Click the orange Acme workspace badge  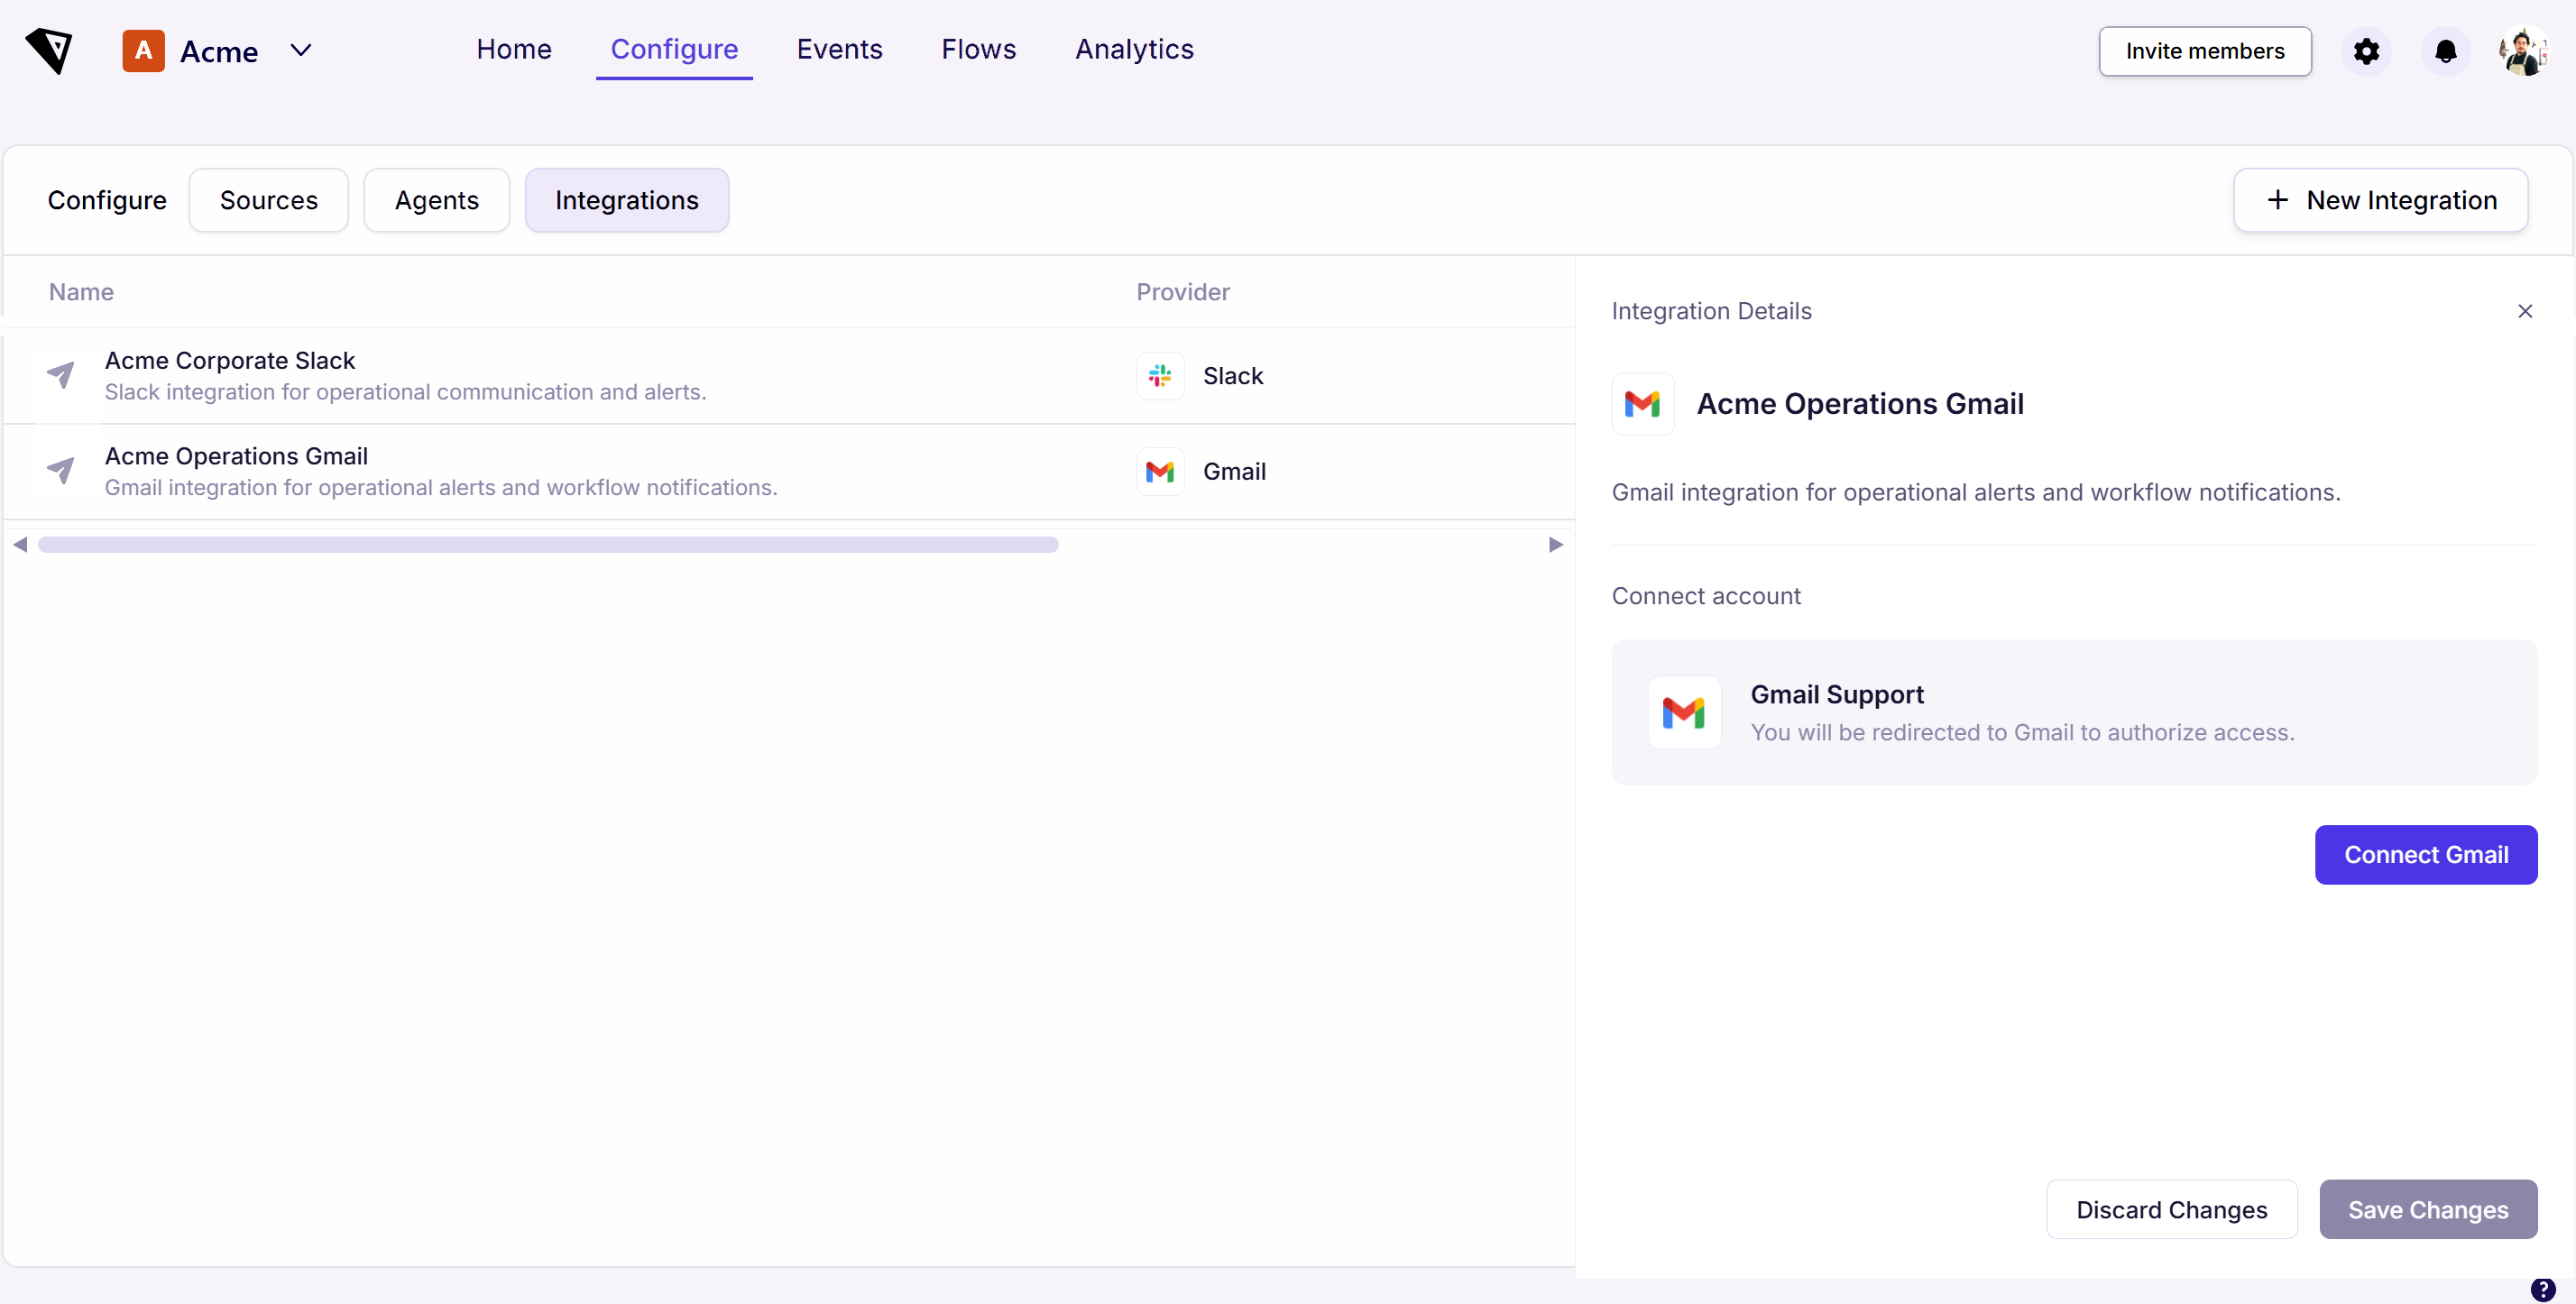pos(143,50)
